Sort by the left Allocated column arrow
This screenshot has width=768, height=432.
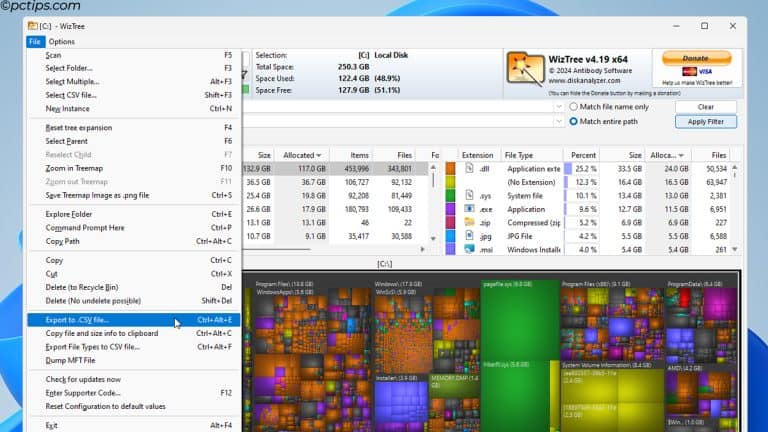tap(319, 155)
